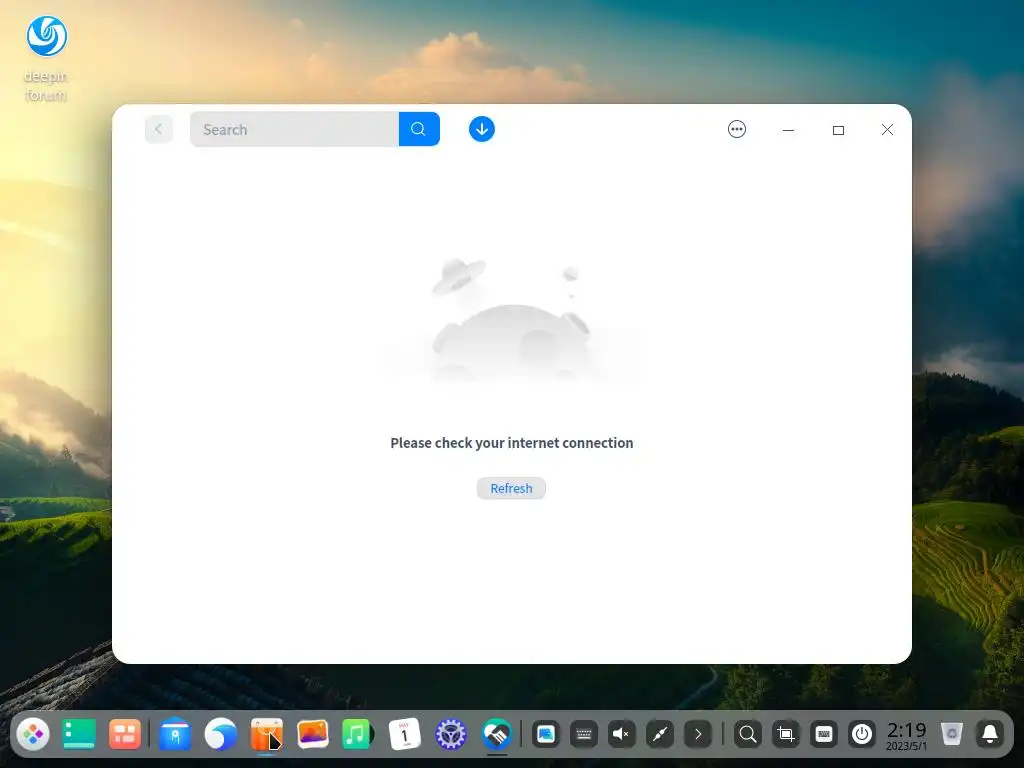Open the Album photo app in dock
The height and width of the screenshot is (768, 1024).
313,735
